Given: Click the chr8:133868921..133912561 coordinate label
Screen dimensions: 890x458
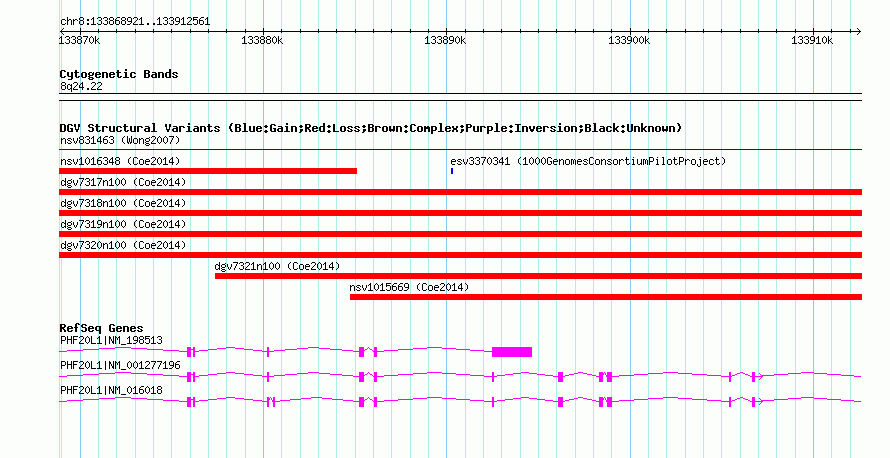Looking at the screenshot, I should 135,22.
